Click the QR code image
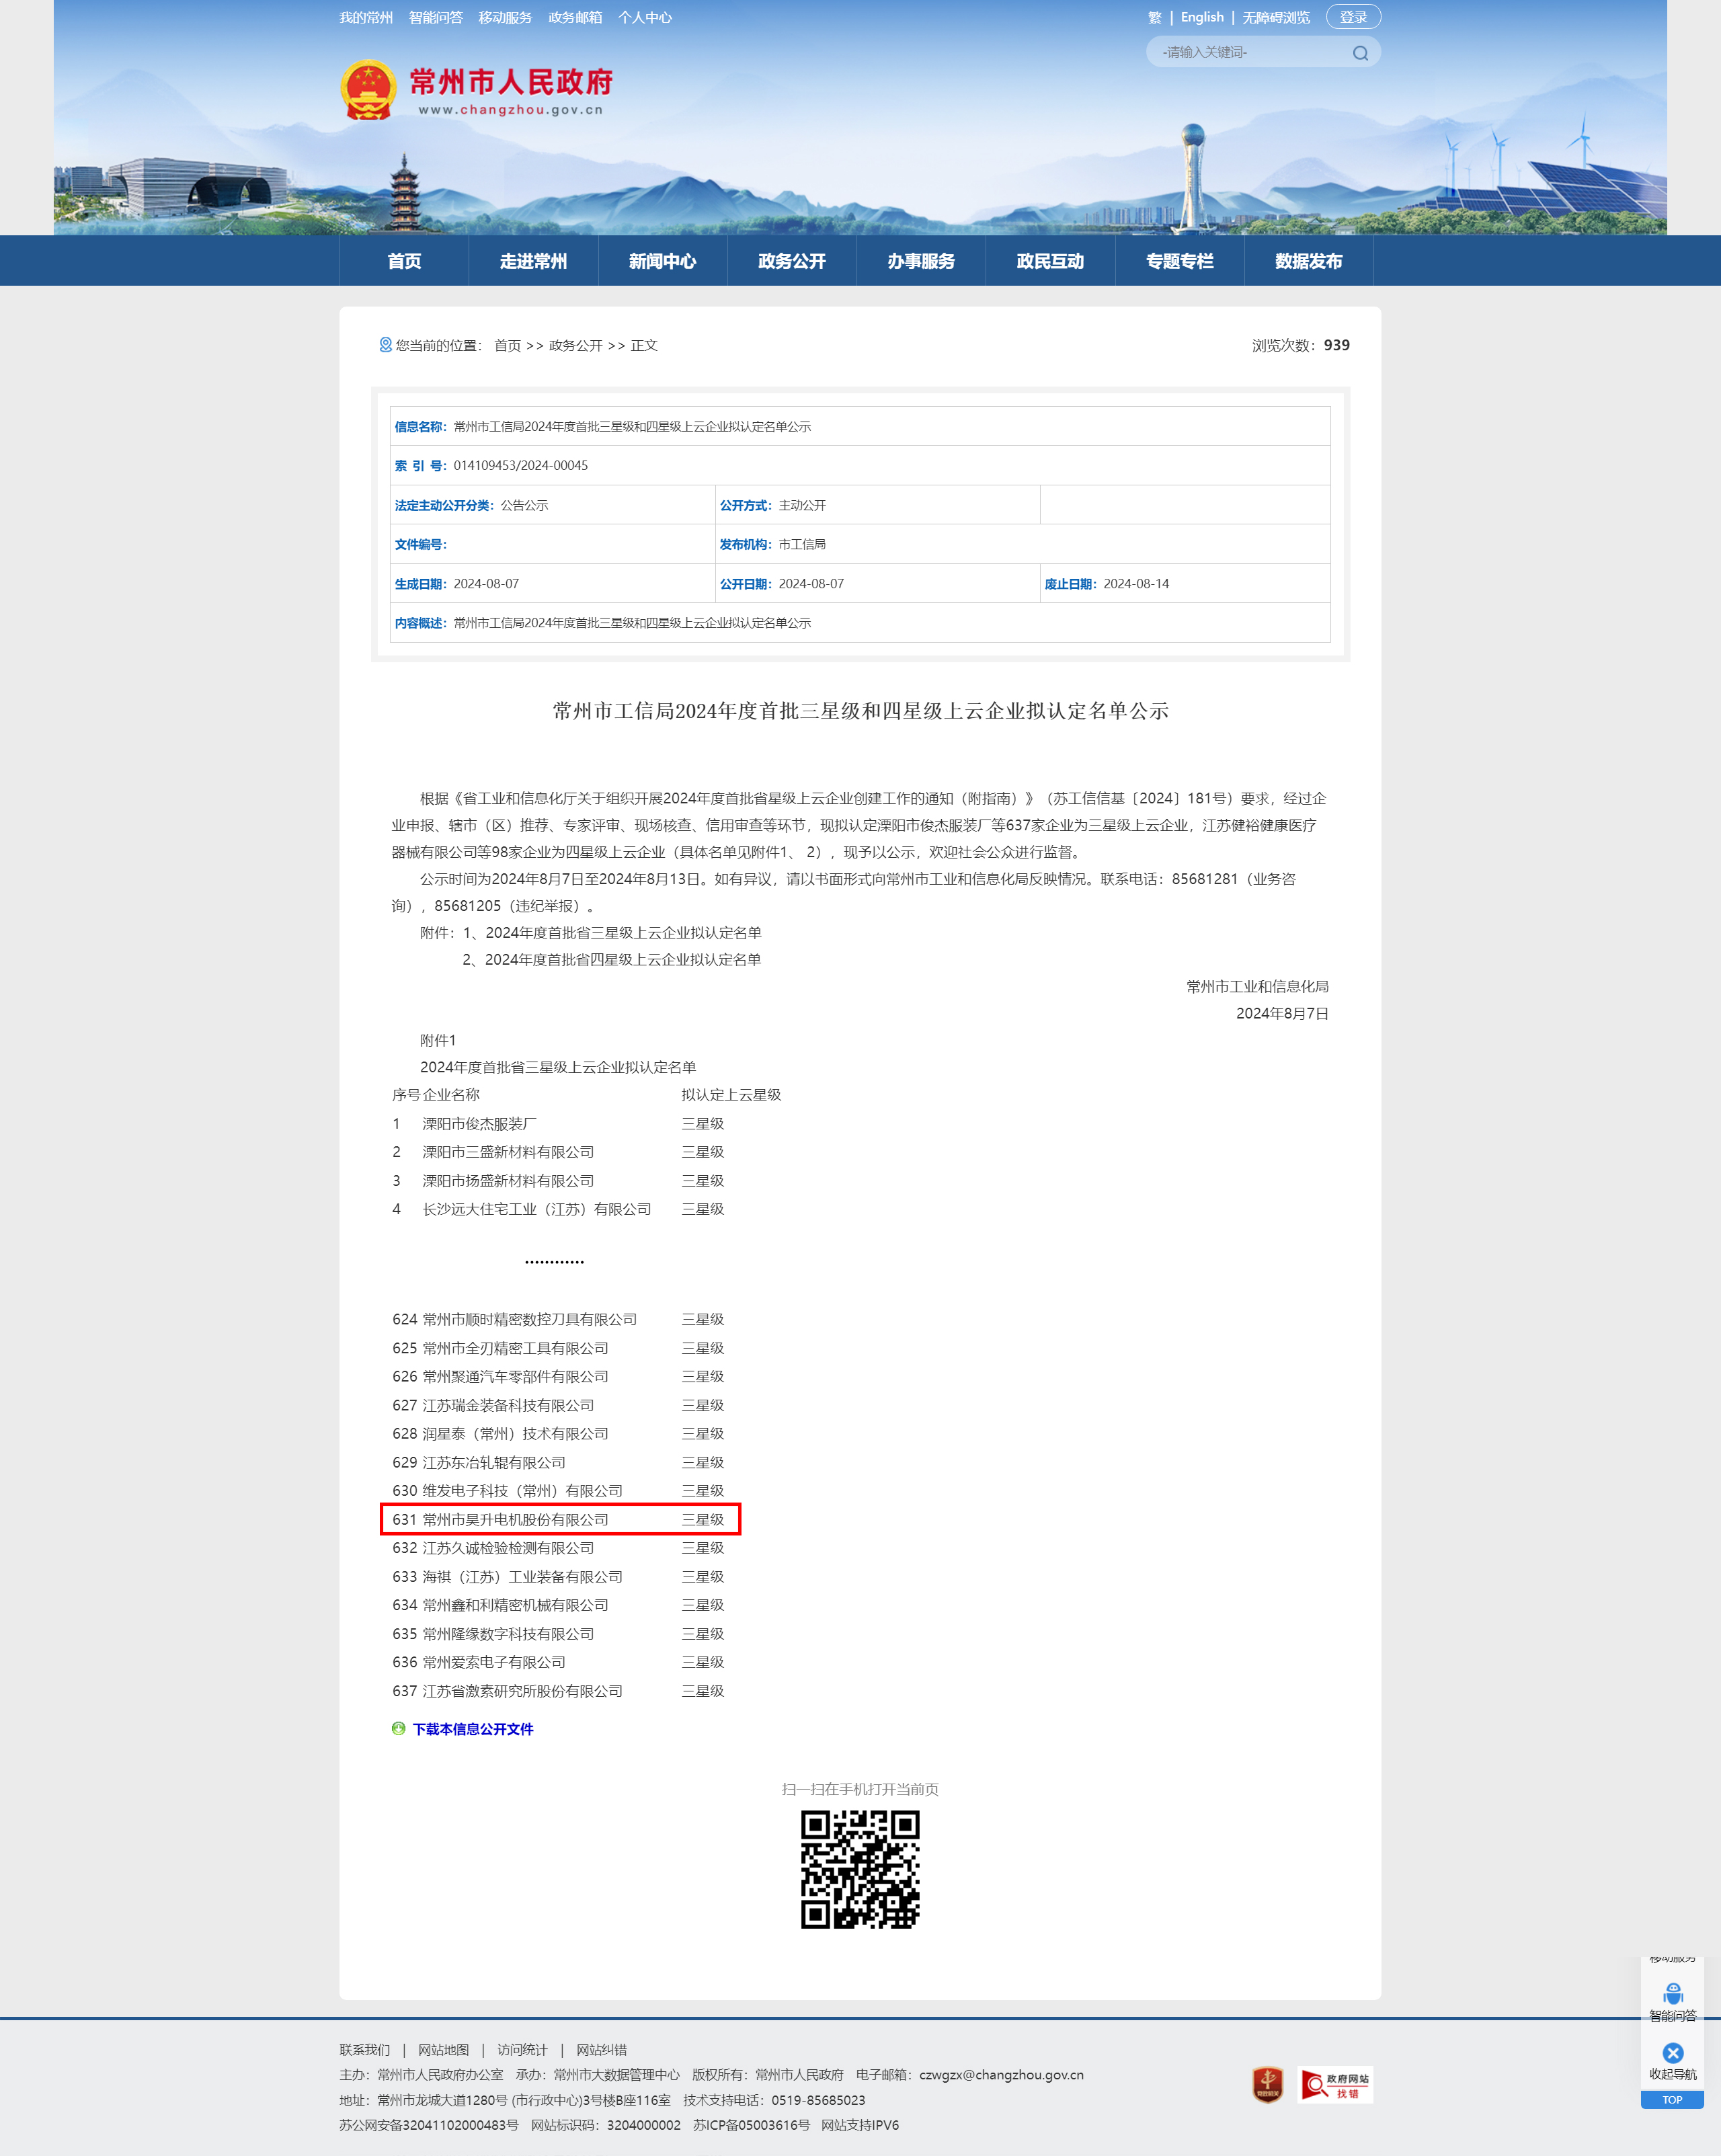The width and height of the screenshot is (1721, 2156). point(860,1869)
